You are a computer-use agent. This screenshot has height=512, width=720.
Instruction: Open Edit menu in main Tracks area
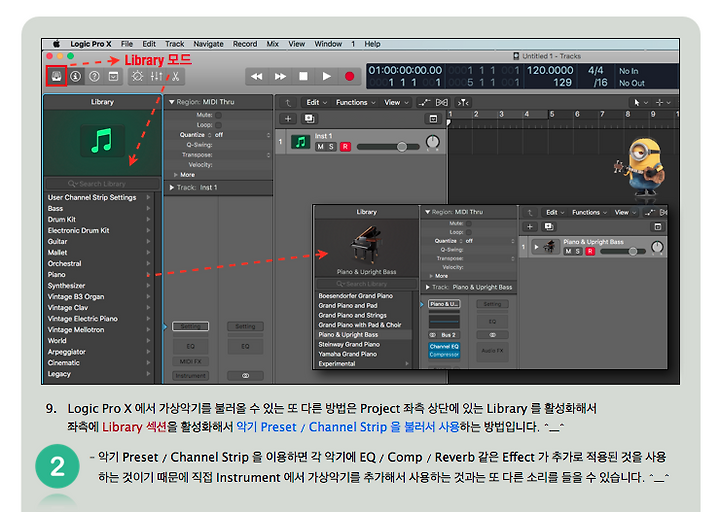point(316,102)
